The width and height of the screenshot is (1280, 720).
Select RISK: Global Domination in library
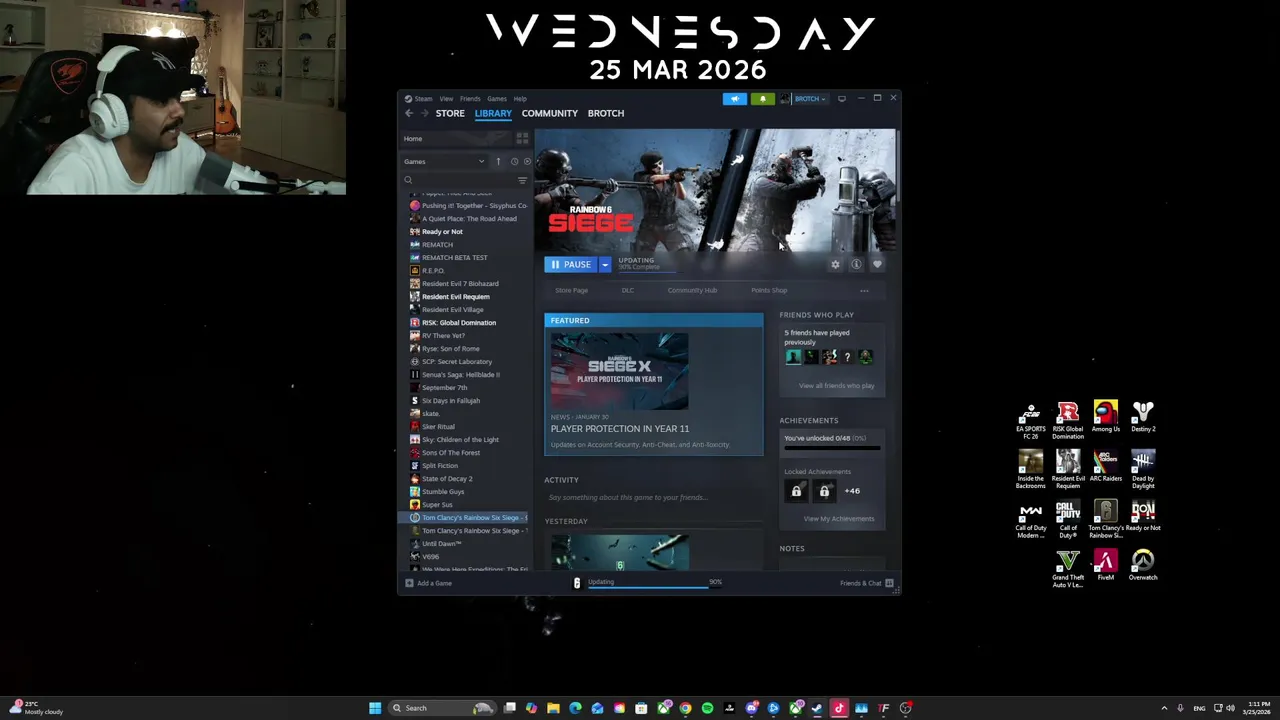458,323
